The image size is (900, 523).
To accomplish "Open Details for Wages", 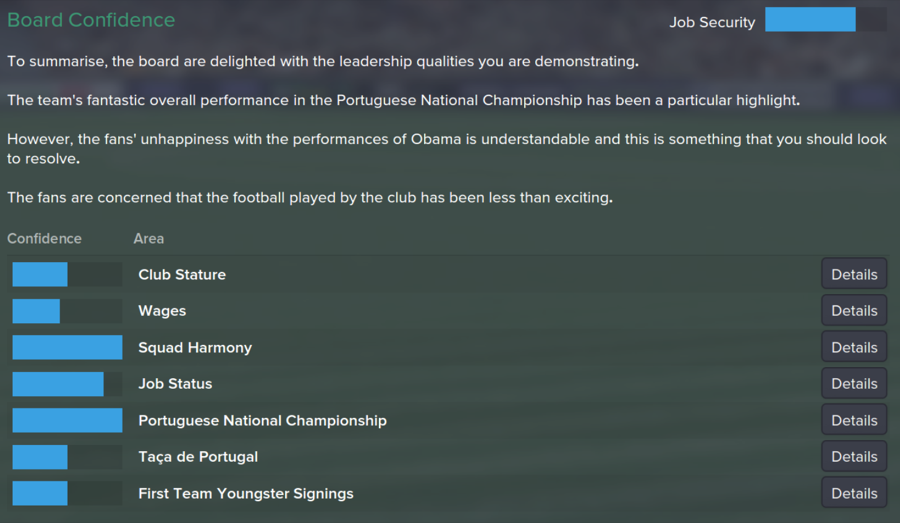I will (854, 311).
